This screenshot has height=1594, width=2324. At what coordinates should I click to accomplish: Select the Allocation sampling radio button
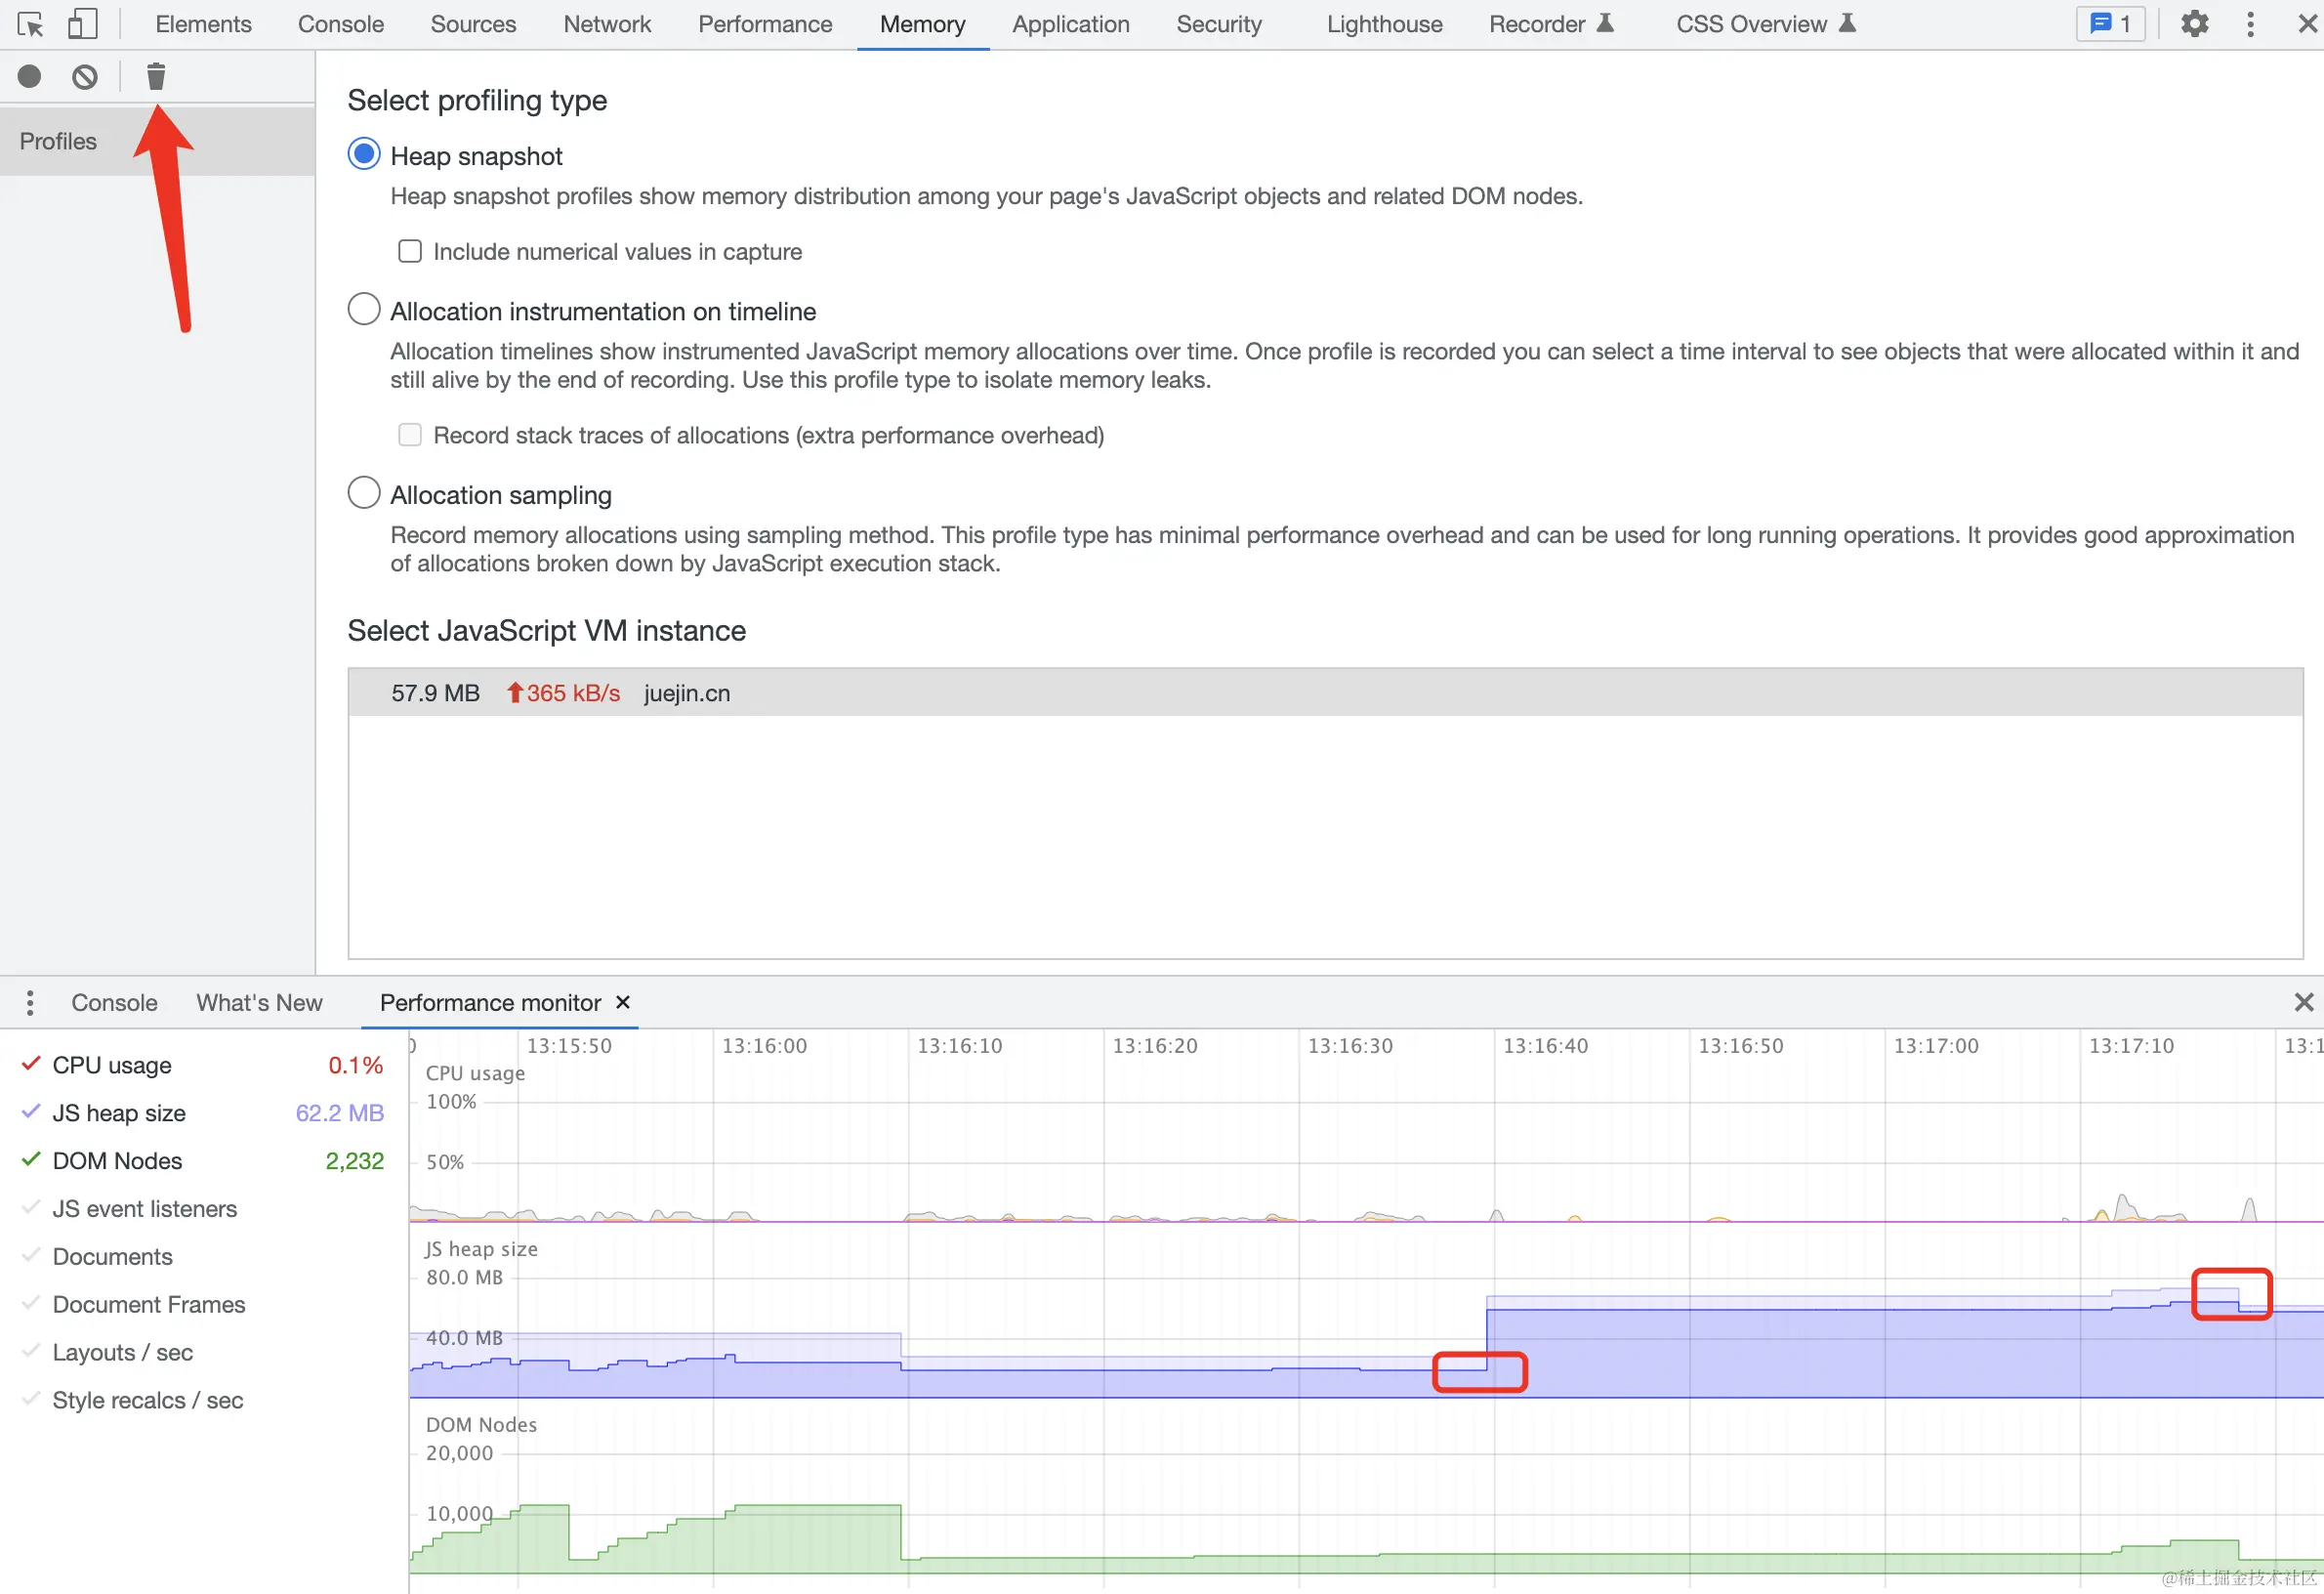(x=364, y=494)
